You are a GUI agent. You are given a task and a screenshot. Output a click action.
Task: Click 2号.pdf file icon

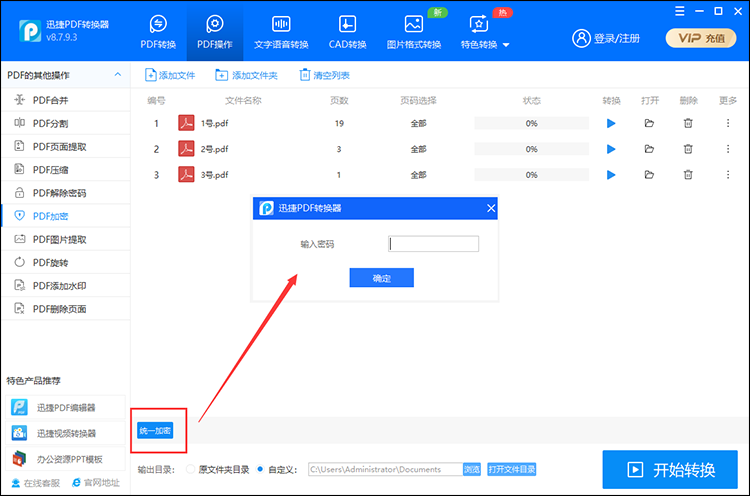186,149
